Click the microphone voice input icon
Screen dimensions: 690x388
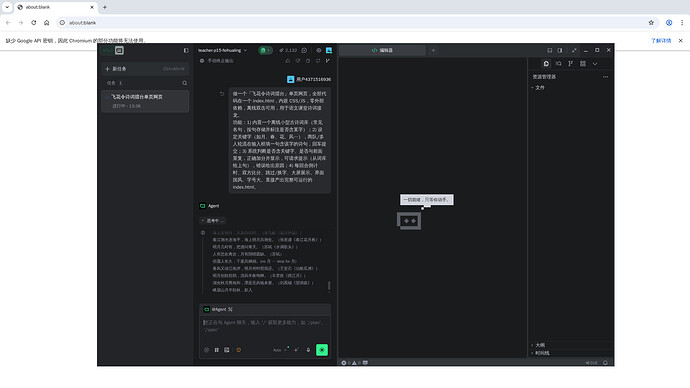pyautogui.click(x=308, y=350)
